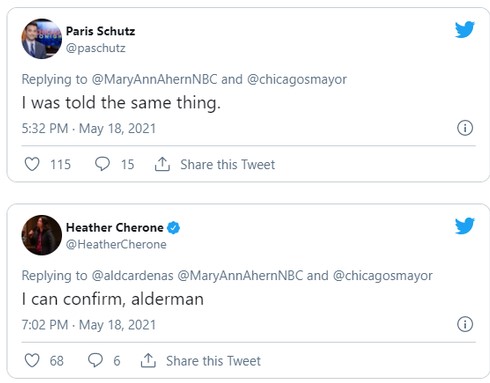Select Share this Tweet on second tweet
The image size is (490, 383).
coord(213,361)
